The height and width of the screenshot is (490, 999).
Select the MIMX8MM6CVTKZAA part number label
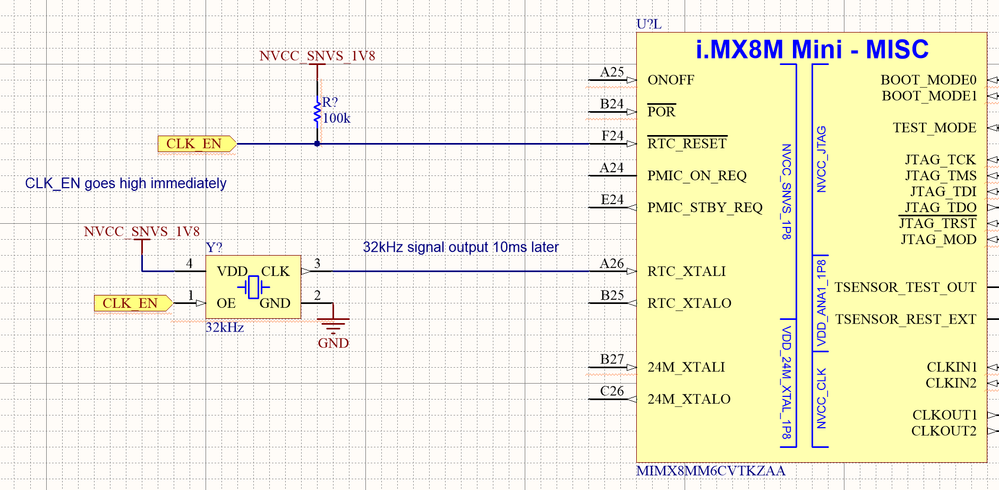[x=711, y=471]
